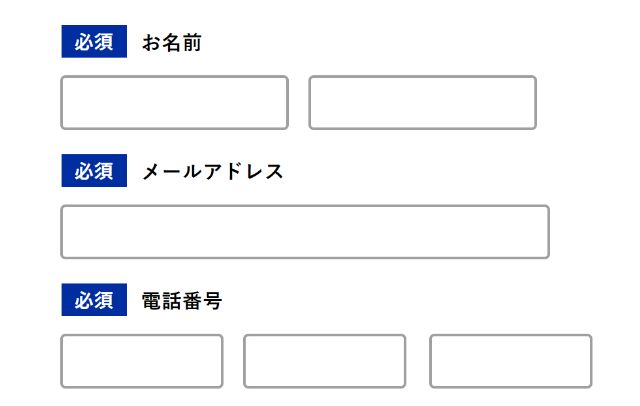Focus the right-hand お名前 input box

click(x=422, y=102)
